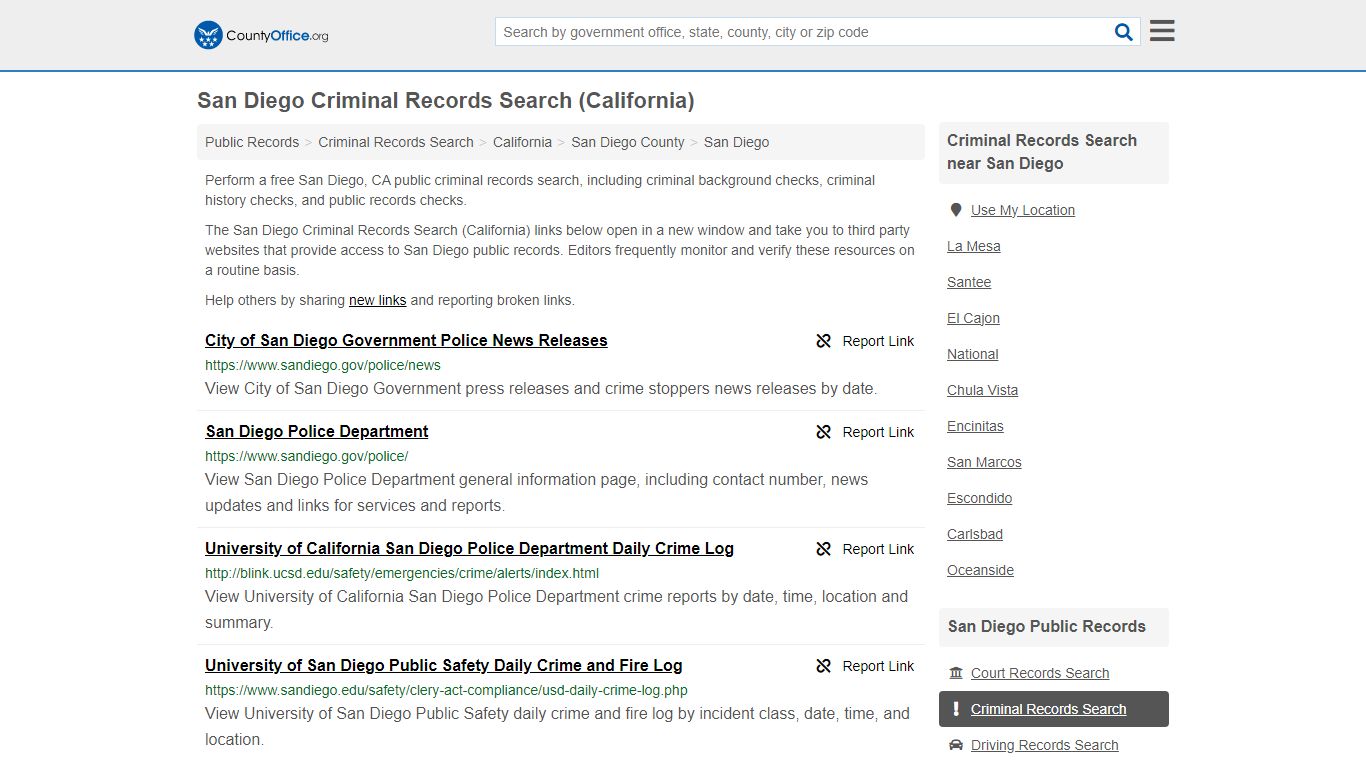Open Driving Records Search sidebar link
Viewport: 1366px width, 768px height.
[1044, 745]
